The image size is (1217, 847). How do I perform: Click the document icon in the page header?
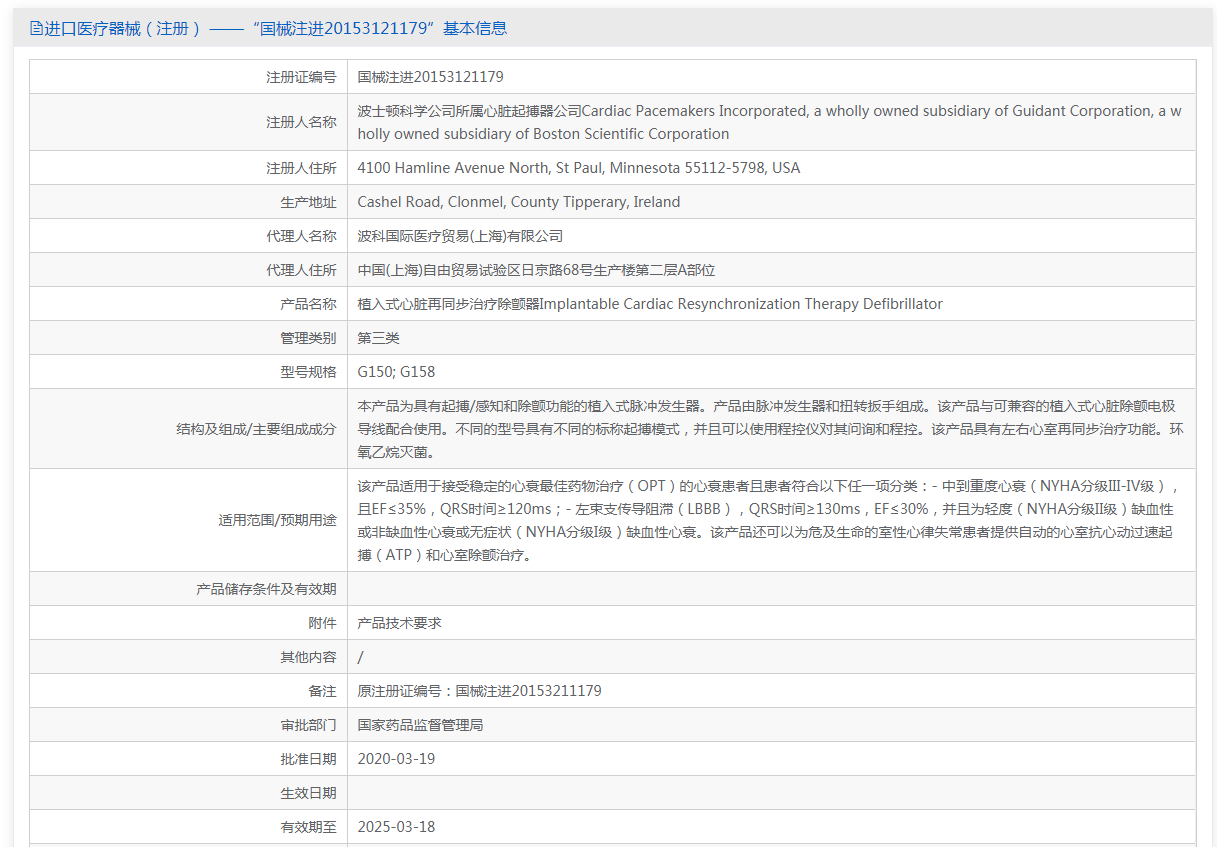[36, 28]
